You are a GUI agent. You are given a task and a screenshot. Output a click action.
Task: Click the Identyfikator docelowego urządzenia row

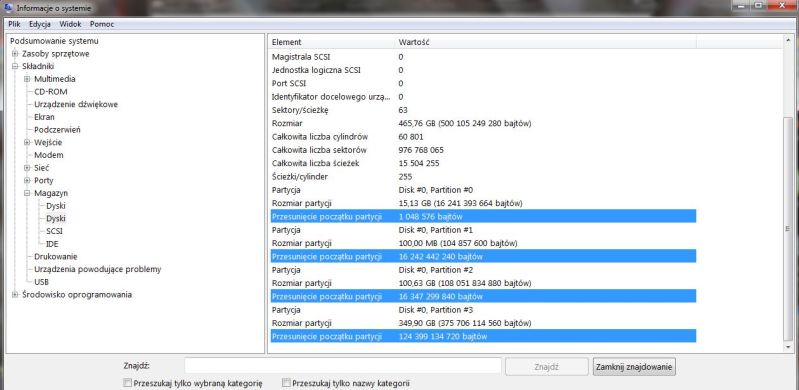pyautogui.click(x=483, y=97)
